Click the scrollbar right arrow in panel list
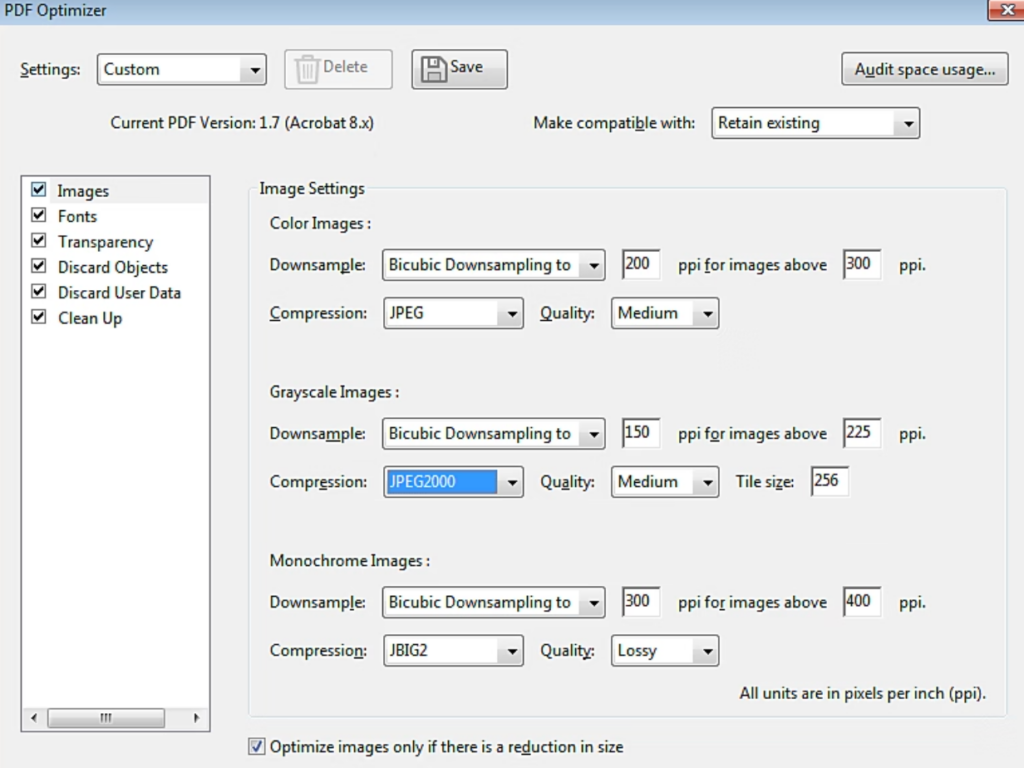This screenshot has height=768, width=1024. pos(196,718)
